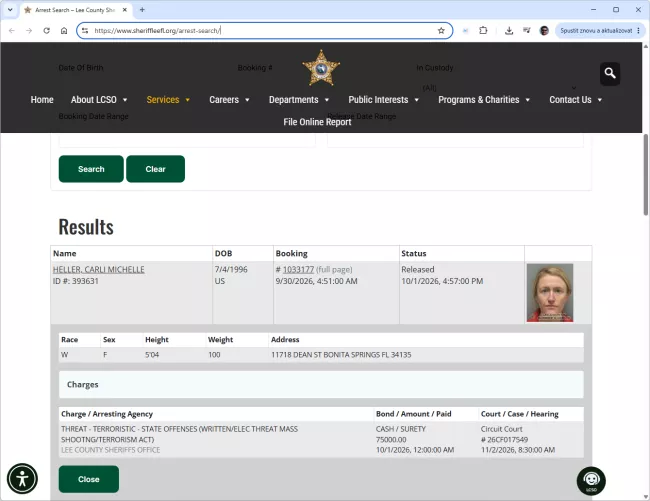Click the tab search dropdown arrow
The height and width of the screenshot is (501, 650).
[x=10, y=10]
